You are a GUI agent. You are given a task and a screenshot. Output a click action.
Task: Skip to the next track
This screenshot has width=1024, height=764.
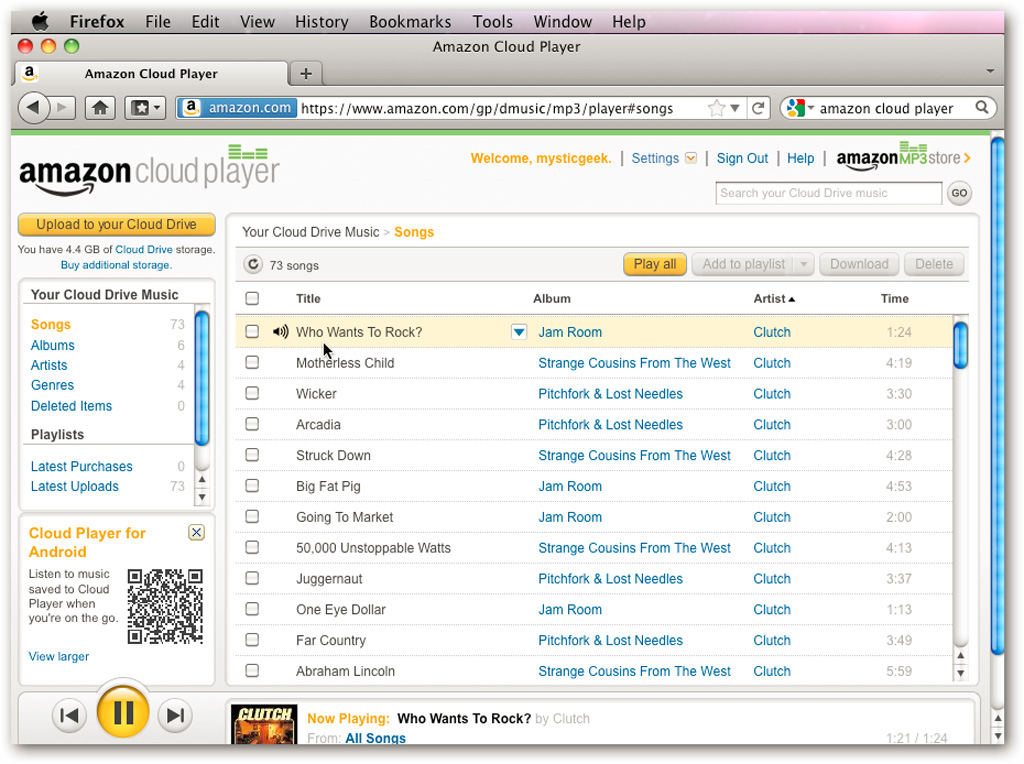tap(175, 716)
